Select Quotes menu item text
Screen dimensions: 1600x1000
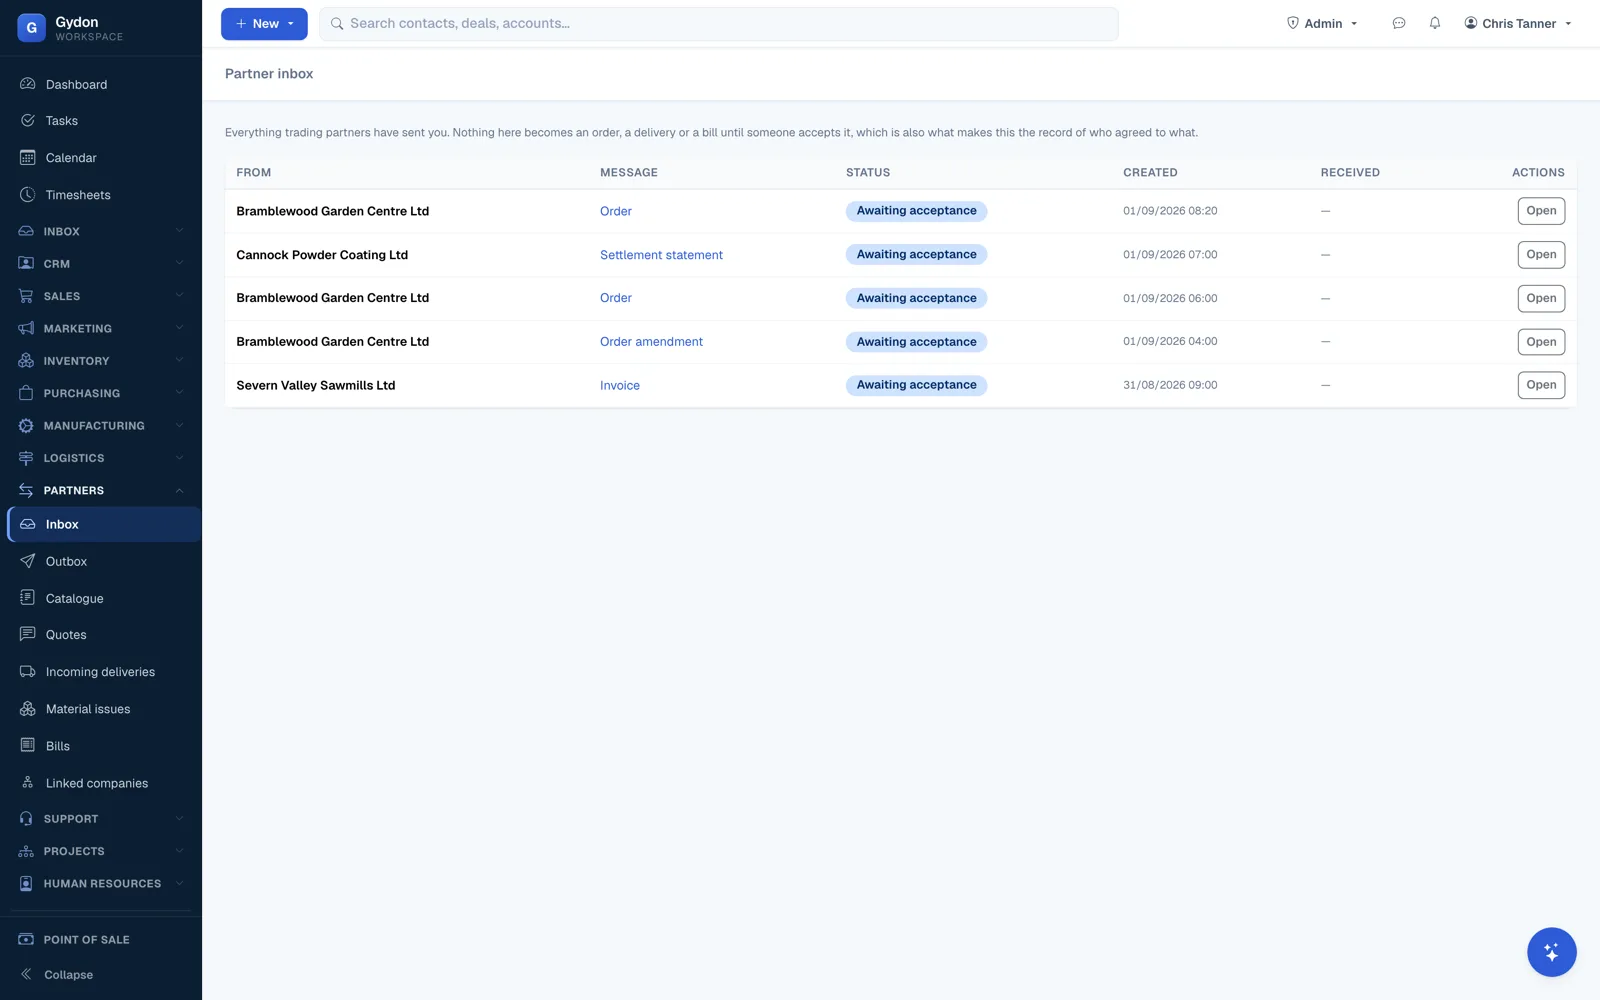[66, 635]
